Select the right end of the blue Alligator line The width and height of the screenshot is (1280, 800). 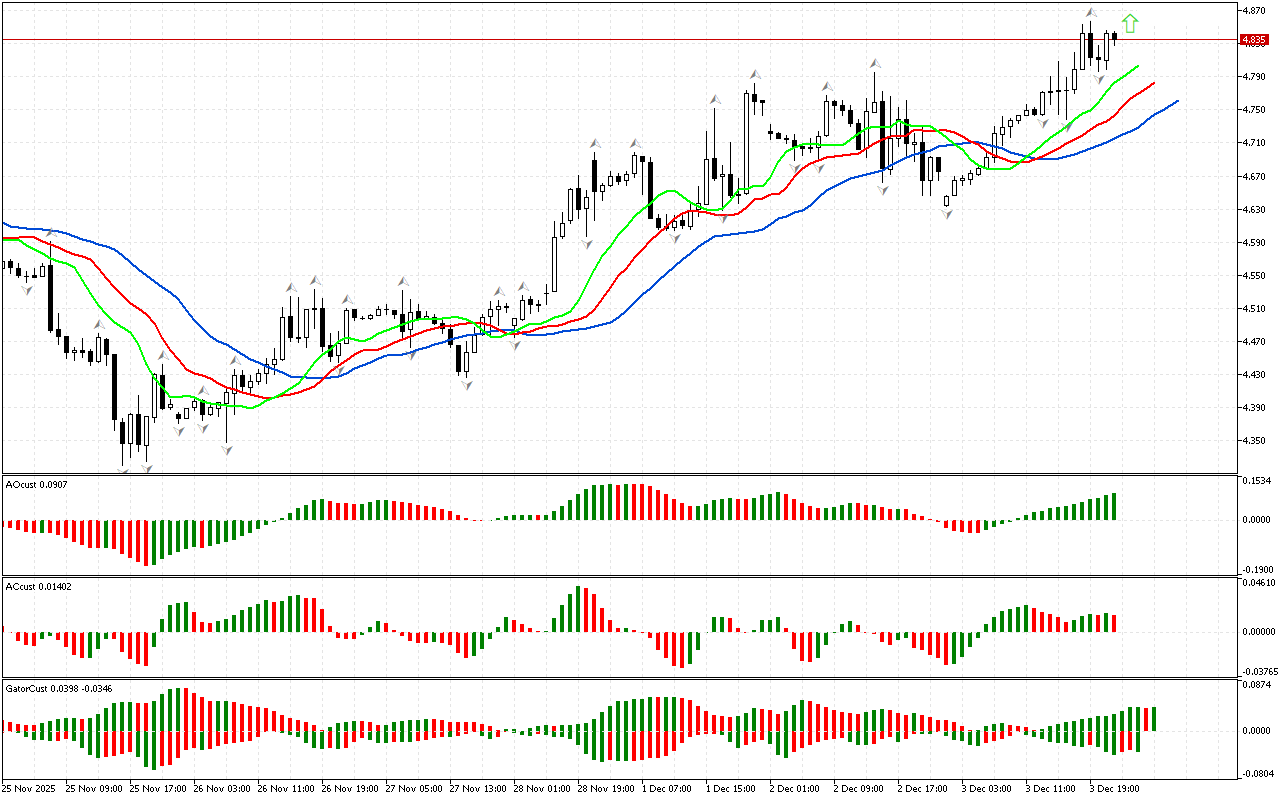coord(1176,101)
